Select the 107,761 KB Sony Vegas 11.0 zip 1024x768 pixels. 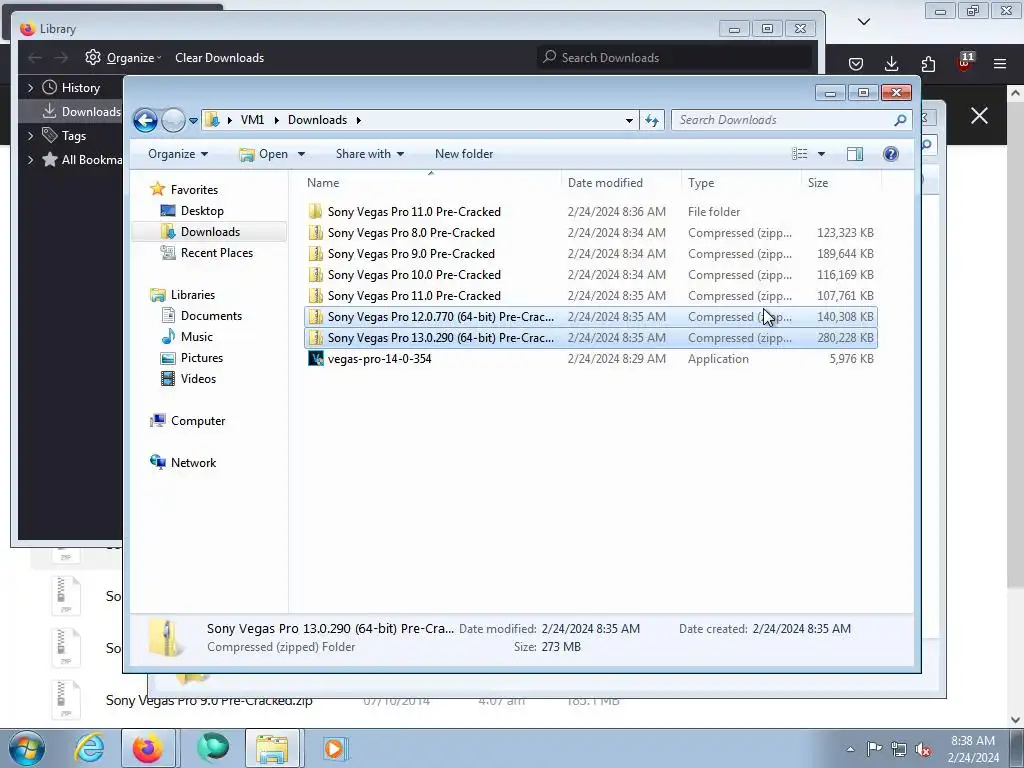tap(591, 296)
